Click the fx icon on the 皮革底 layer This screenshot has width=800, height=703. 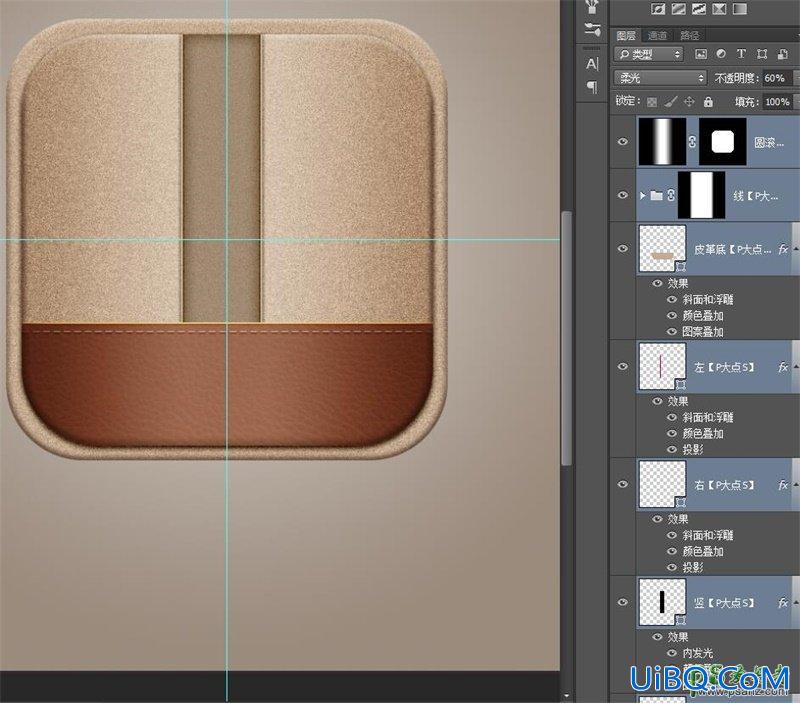pos(783,249)
